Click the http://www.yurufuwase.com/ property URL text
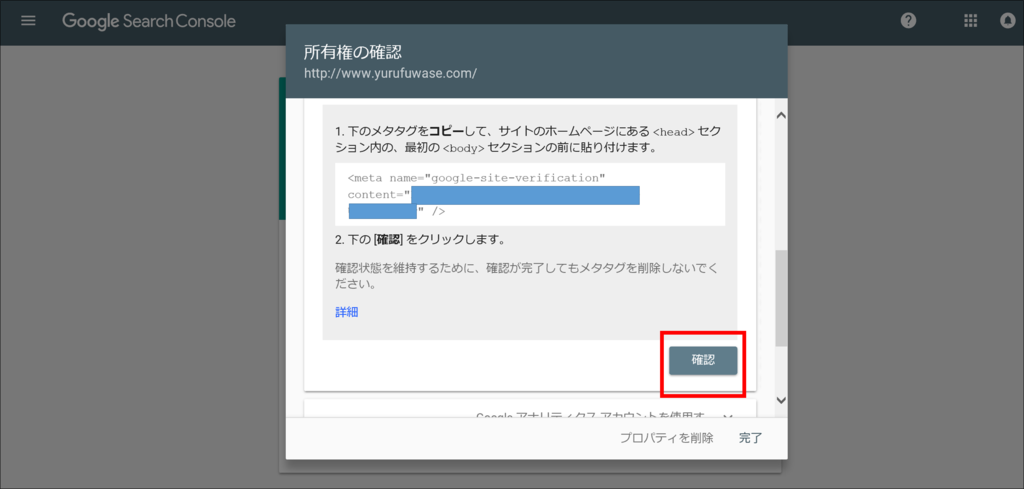This screenshot has height=489, width=1024. [391, 73]
